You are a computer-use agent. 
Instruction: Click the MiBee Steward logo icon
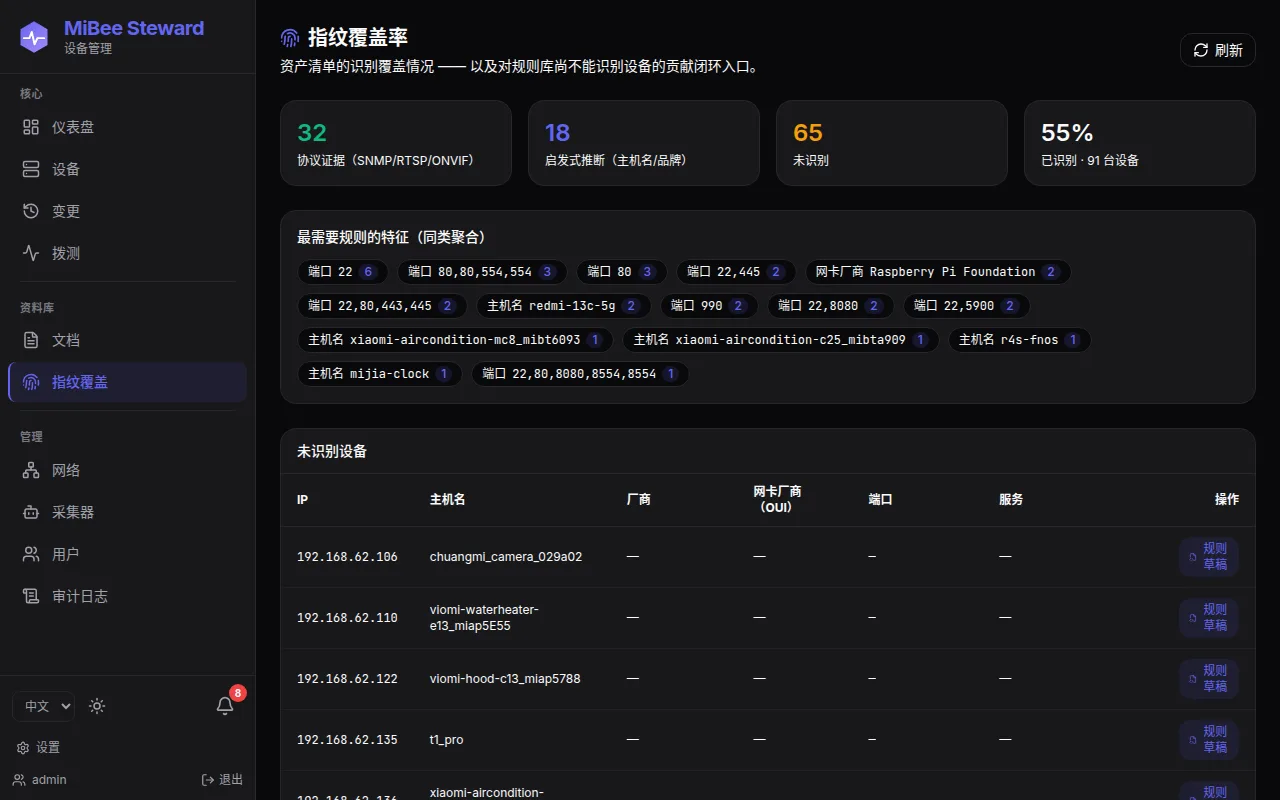coord(34,37)
